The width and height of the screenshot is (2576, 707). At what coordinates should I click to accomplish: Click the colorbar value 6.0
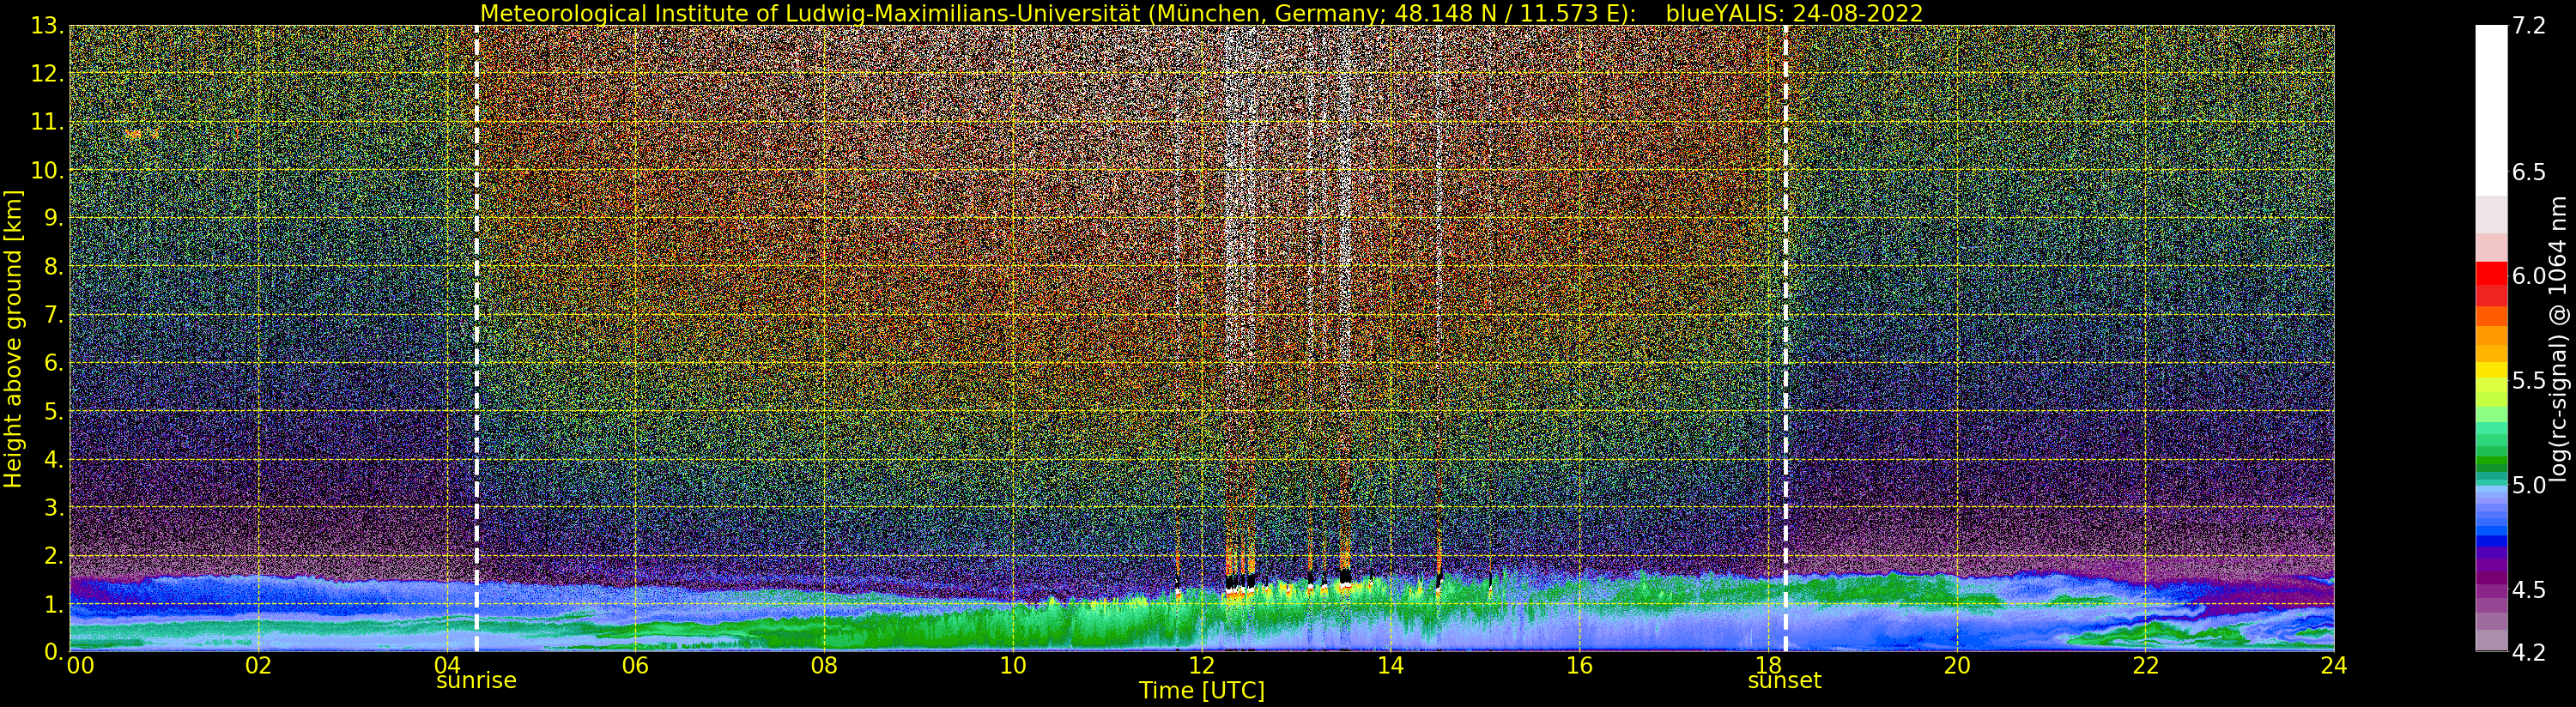coord(2528,276)
